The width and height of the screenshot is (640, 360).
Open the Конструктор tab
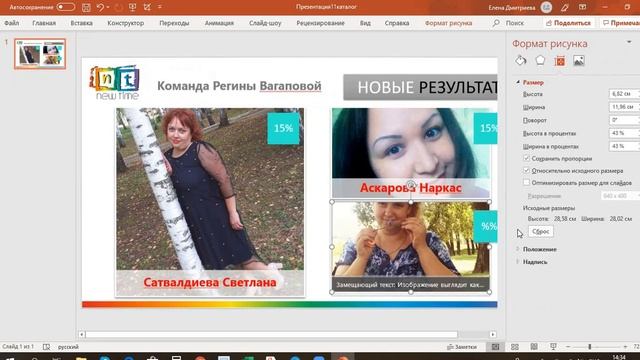125,23
